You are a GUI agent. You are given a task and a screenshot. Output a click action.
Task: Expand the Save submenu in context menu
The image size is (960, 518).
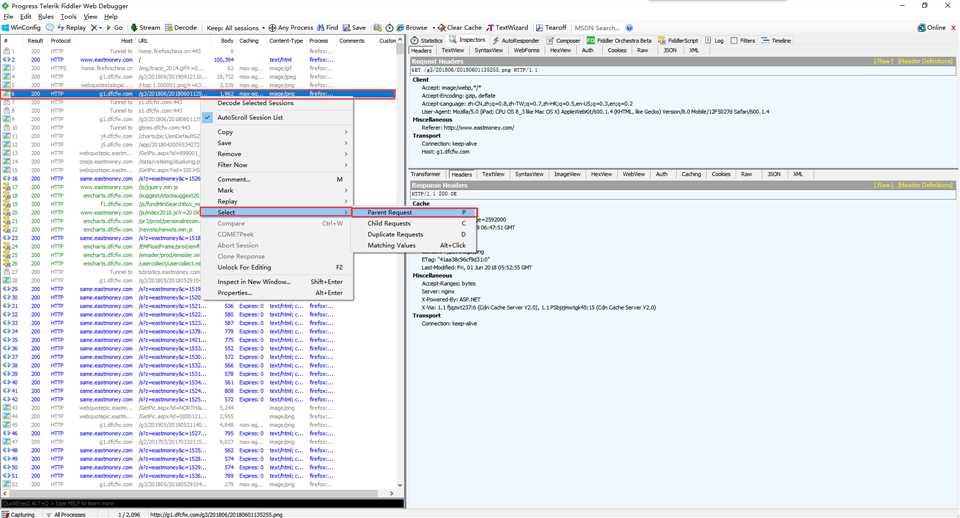click(277, 143)
